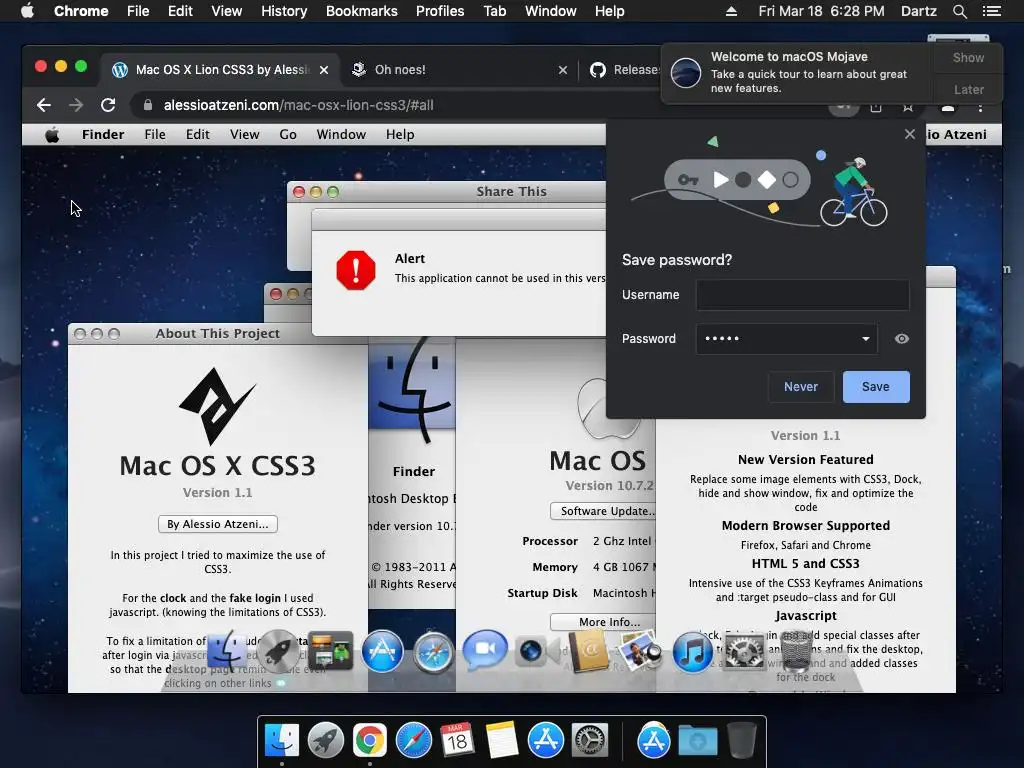The image size is (1024, 768).
Task: Show the saved password with the eye icon
Action: (901, 338)
